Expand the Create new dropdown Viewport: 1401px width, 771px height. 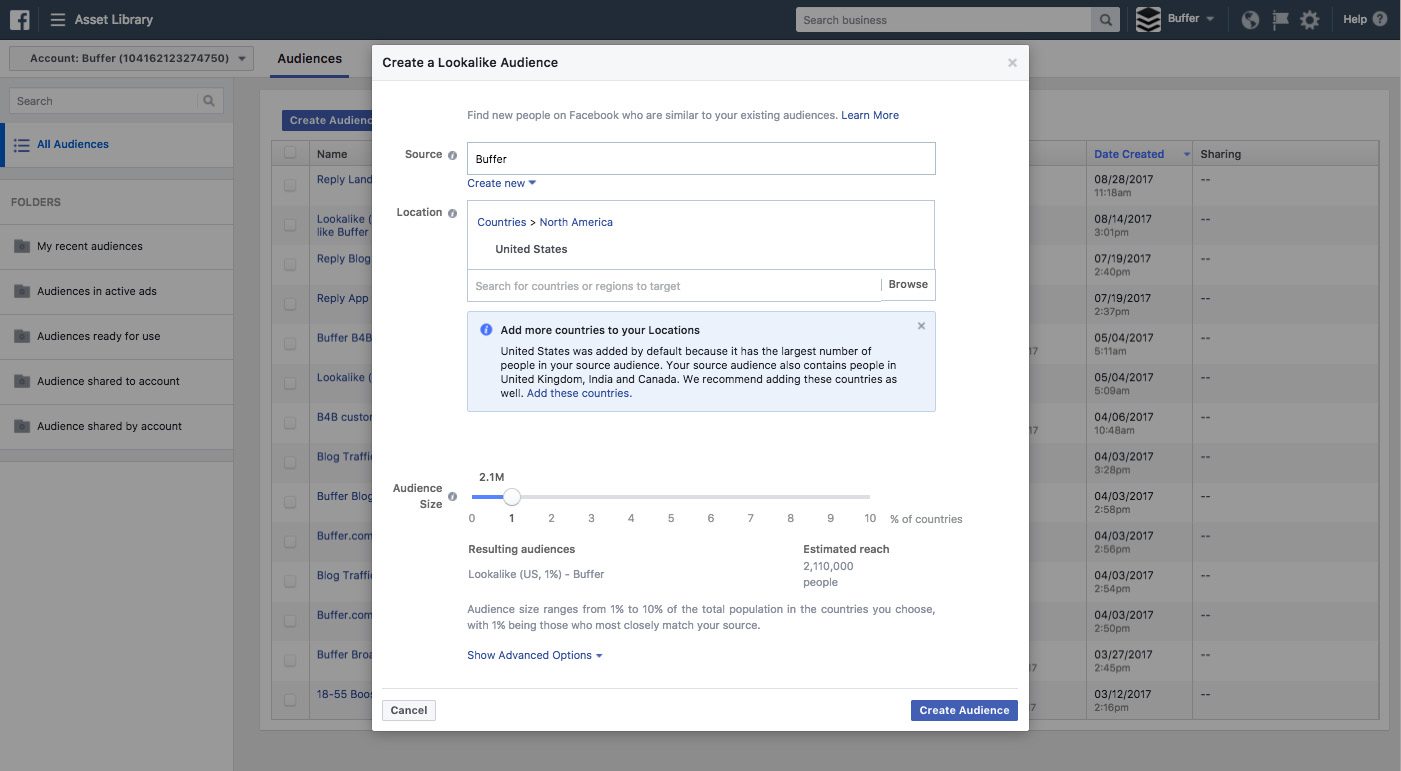point(502,183)
